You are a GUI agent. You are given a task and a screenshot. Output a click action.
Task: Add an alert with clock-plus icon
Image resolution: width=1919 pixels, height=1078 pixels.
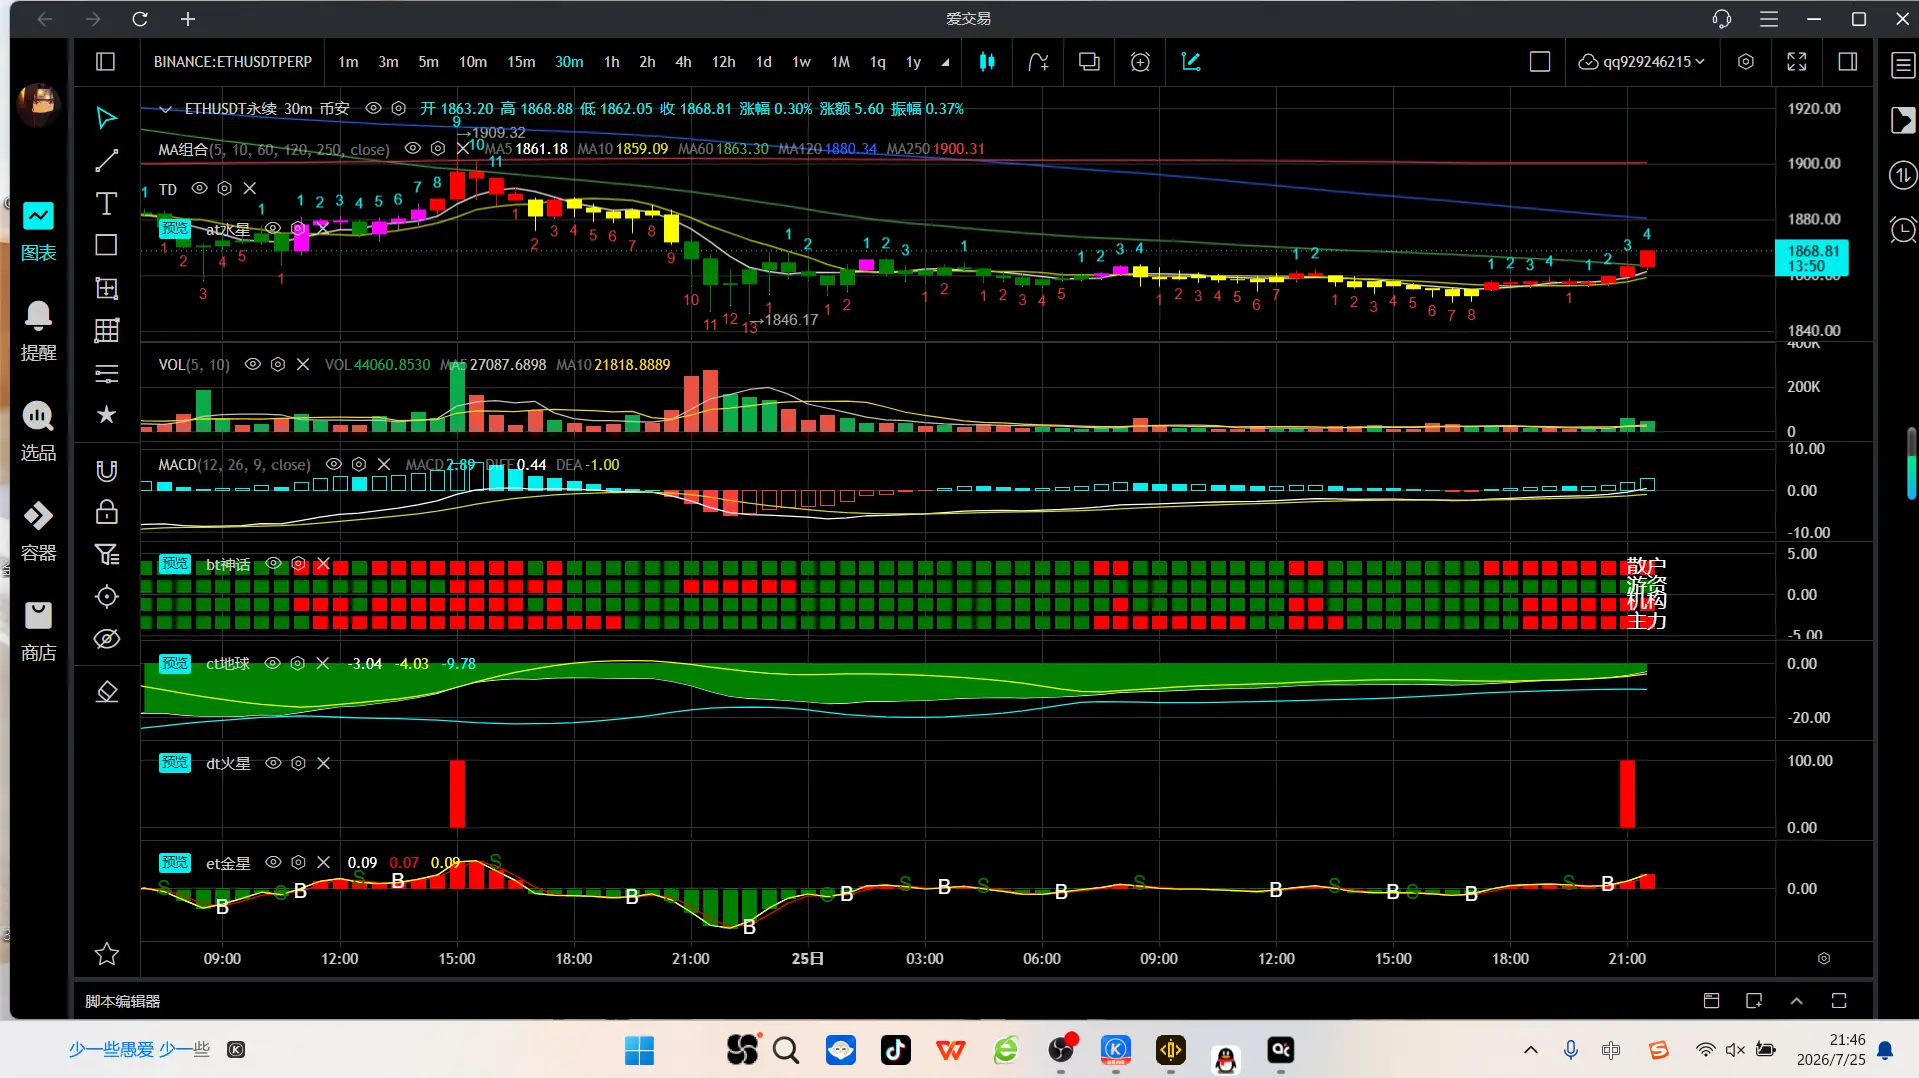click(1140, 62)
